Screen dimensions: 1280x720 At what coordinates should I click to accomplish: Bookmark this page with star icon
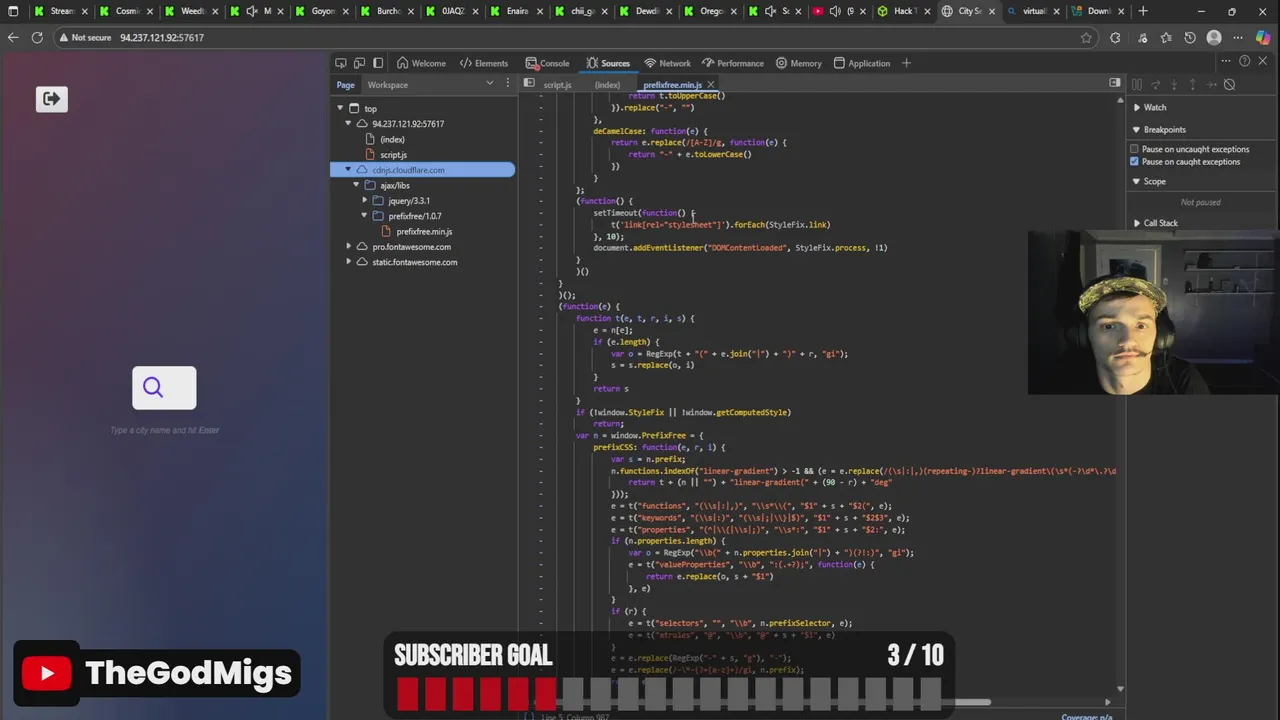click(1086, 37)
